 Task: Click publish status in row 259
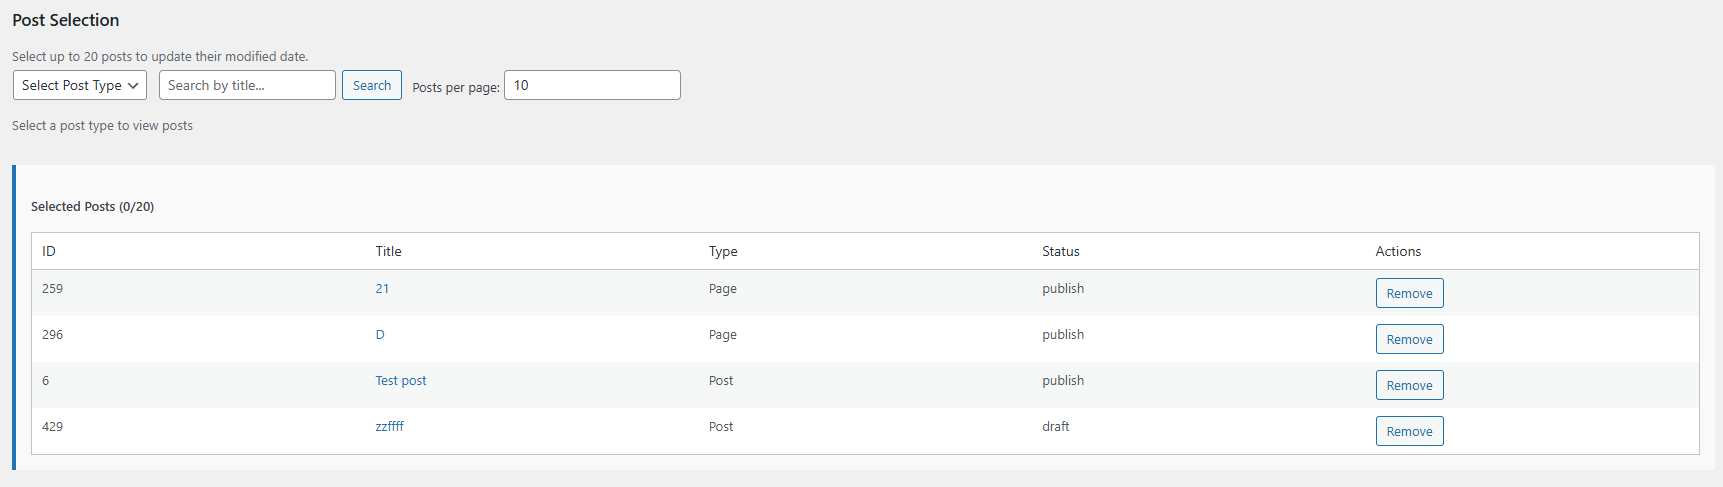point(1063,288)
